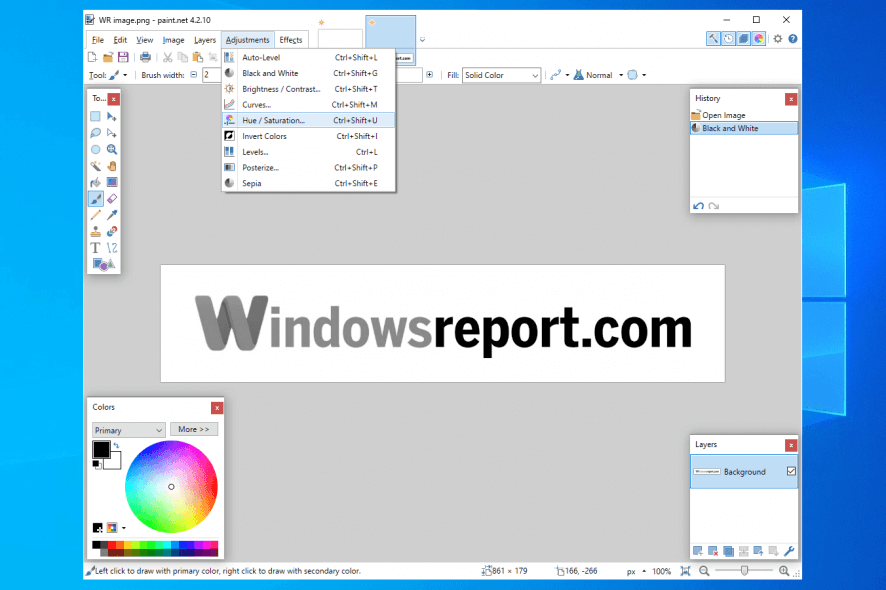Select the Line/Curve tool
This screenshot has height=590, width=886.
112,248
